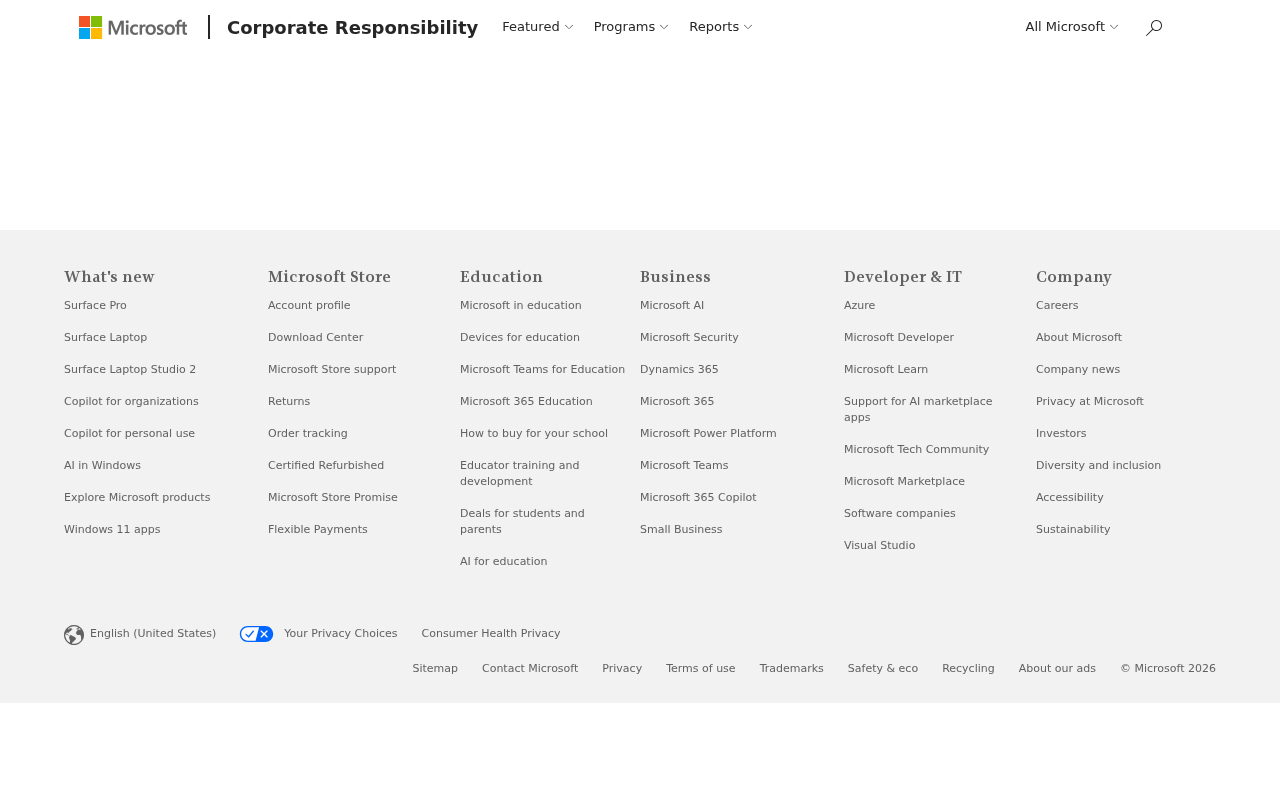1280x800 pixels.
Task: Open the Sitemap link
Action: (435, 669)
